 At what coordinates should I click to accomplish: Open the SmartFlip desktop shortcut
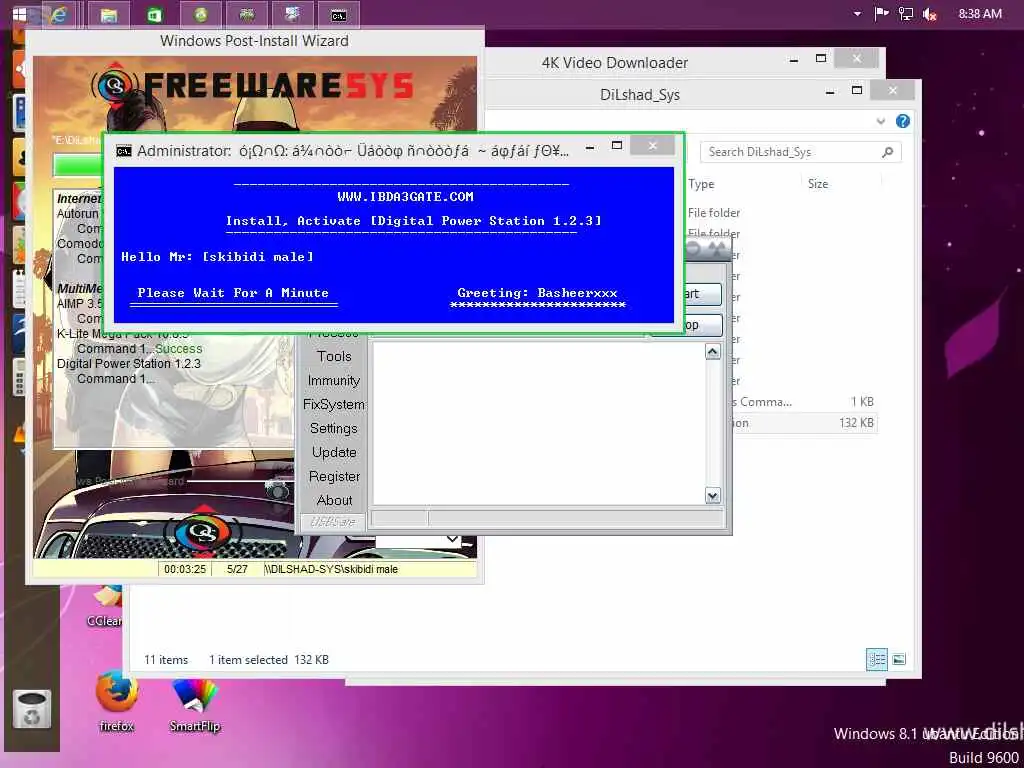pos(195,703)
